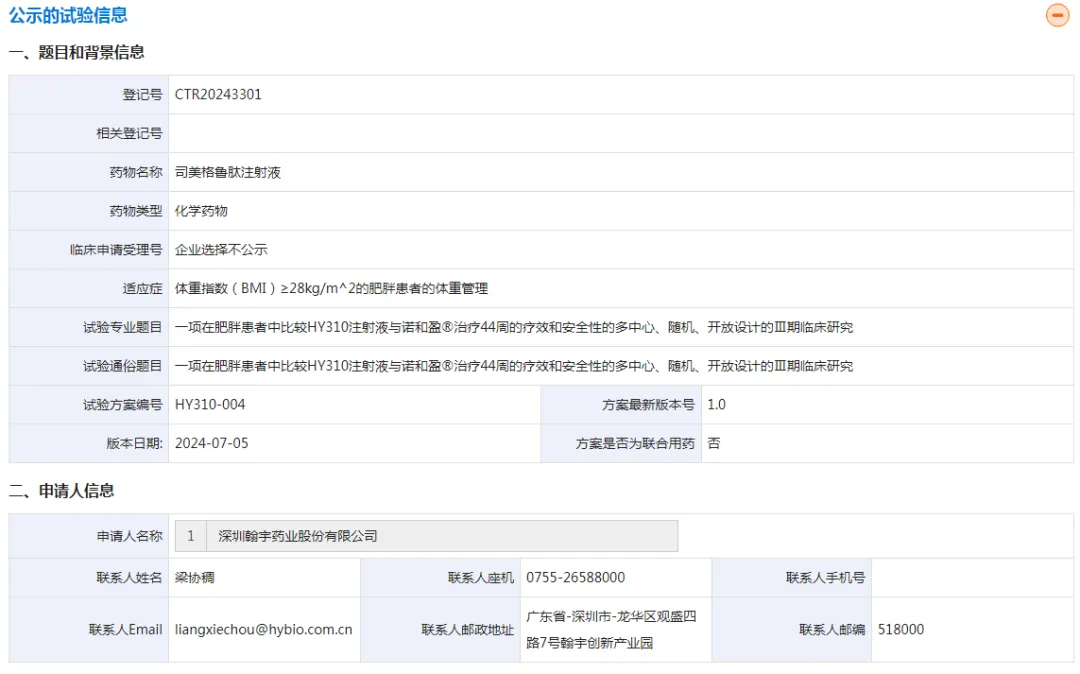
Task: Collapse the 公示的试验信息 section with the orange minus icon
Action: point(1057,15)
